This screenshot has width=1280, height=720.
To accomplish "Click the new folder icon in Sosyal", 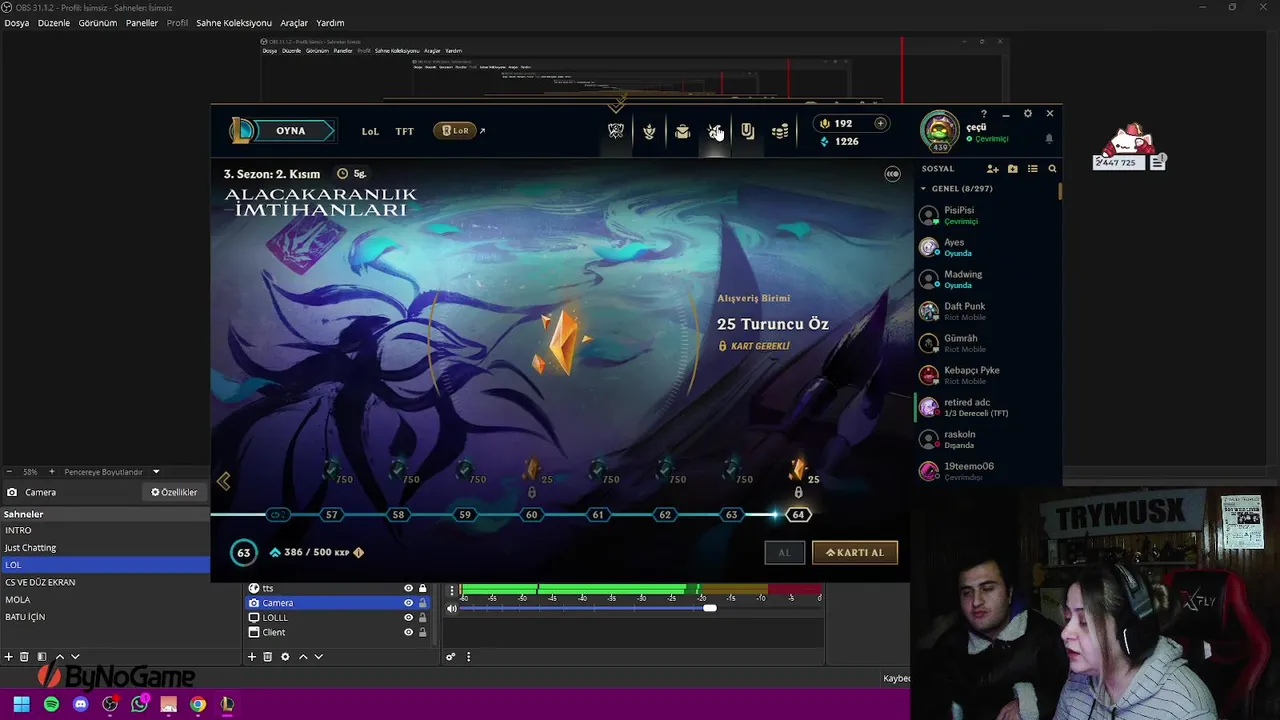I will pos(1012,169).
